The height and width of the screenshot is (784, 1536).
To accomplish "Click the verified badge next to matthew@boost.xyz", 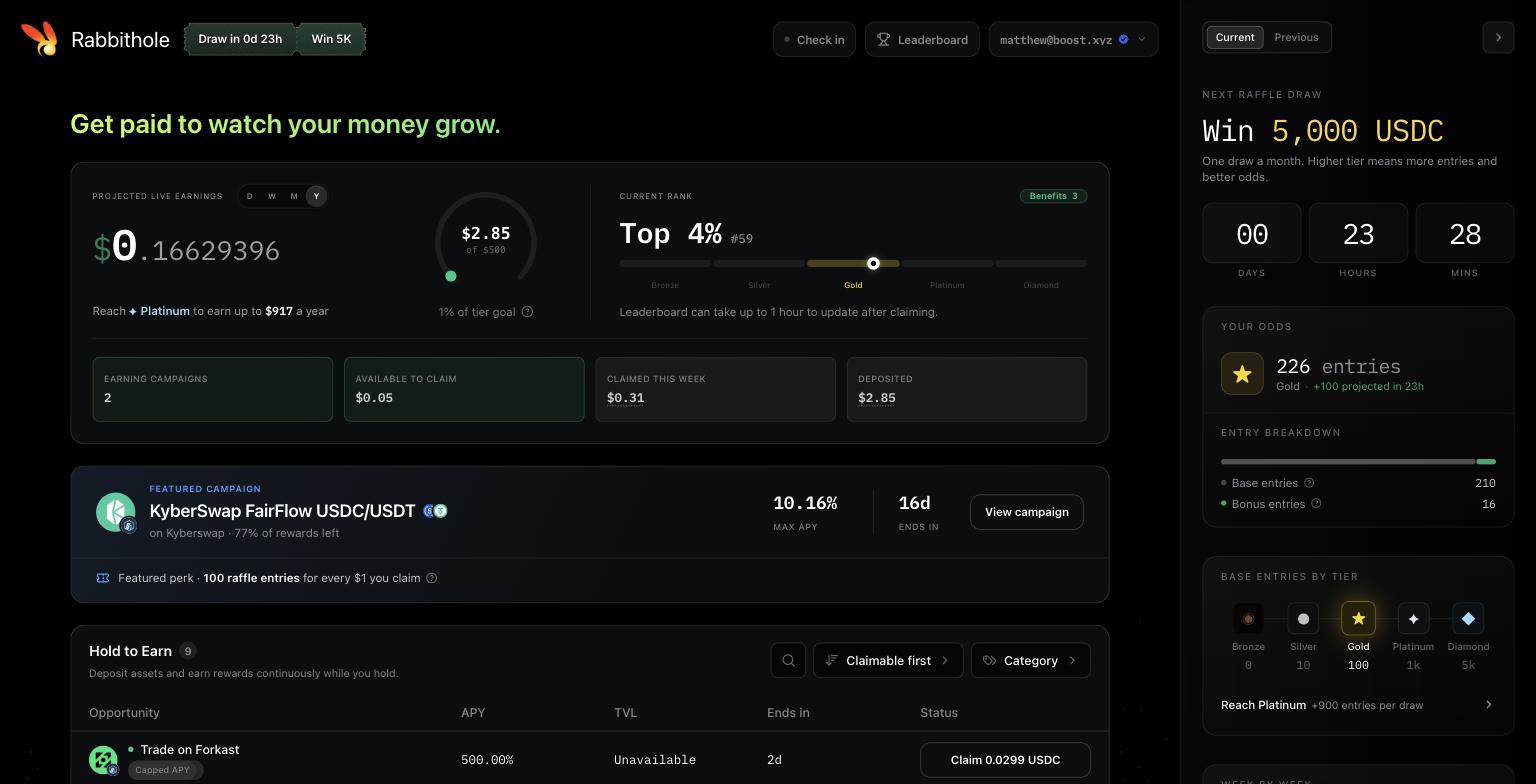I will coord(1123,40).
